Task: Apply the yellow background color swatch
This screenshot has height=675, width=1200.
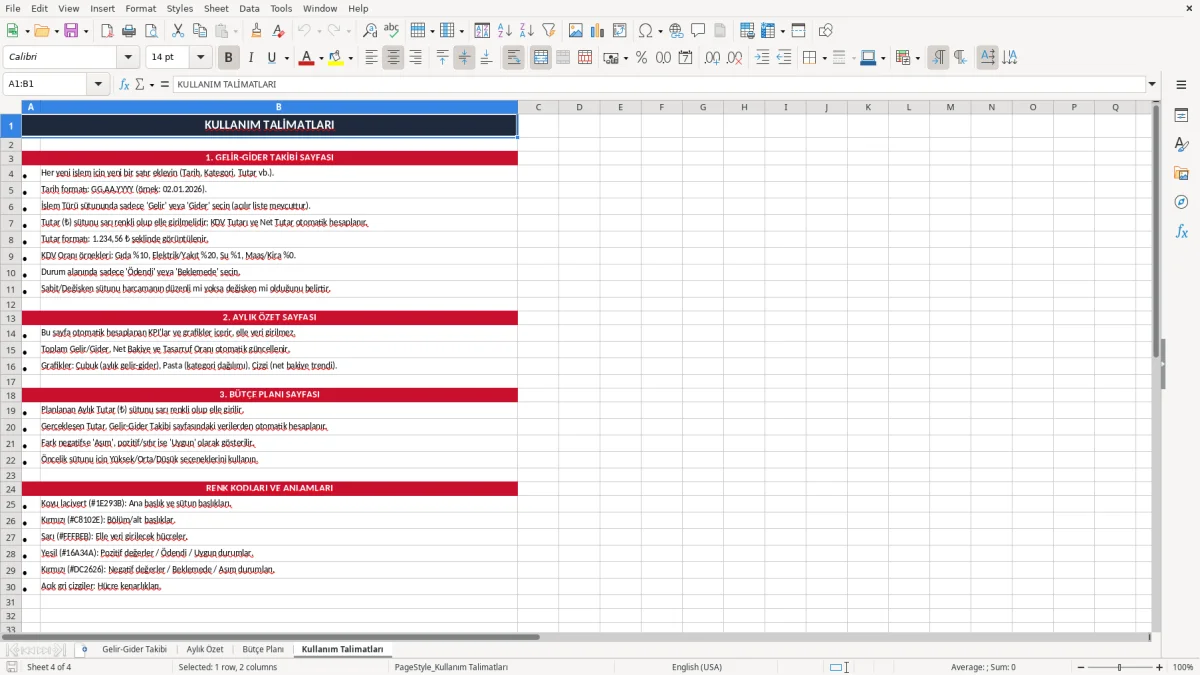Action: click(336, 58)
